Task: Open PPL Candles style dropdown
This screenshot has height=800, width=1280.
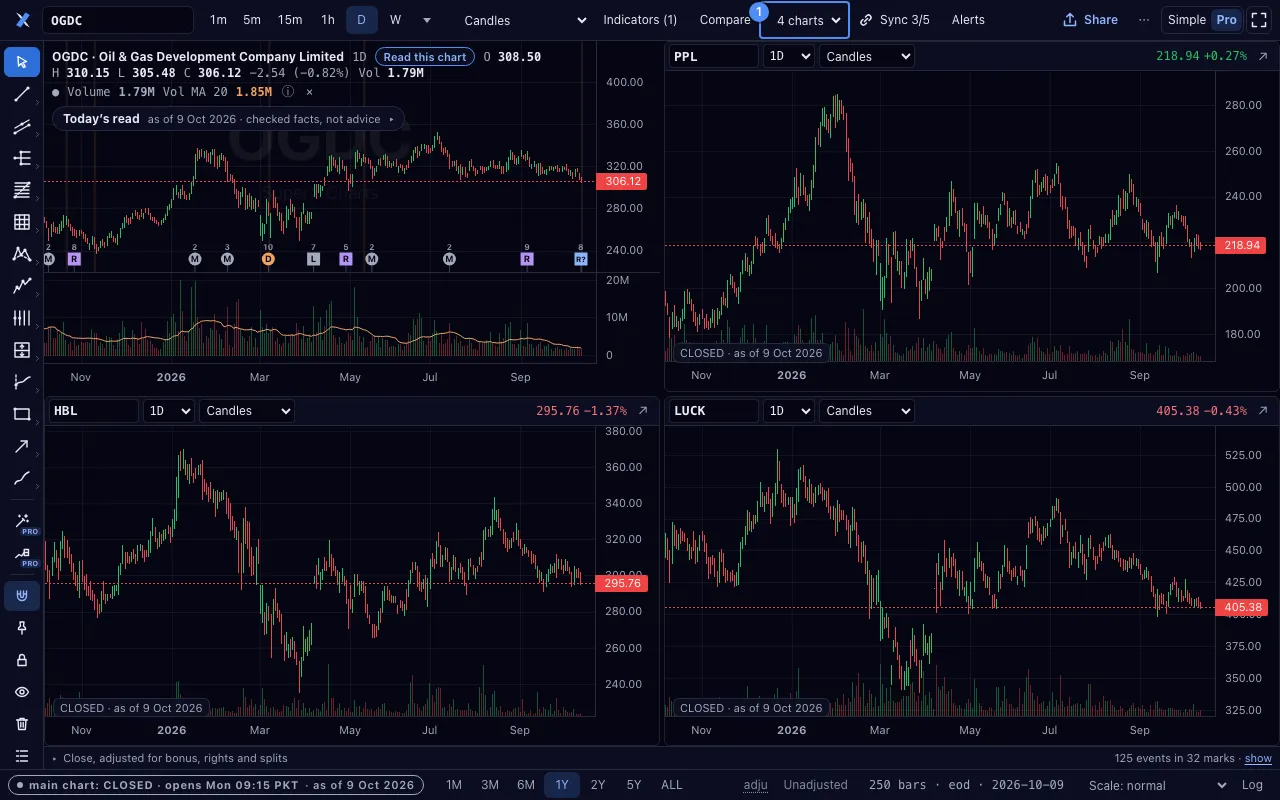Action: pos(866,56)
